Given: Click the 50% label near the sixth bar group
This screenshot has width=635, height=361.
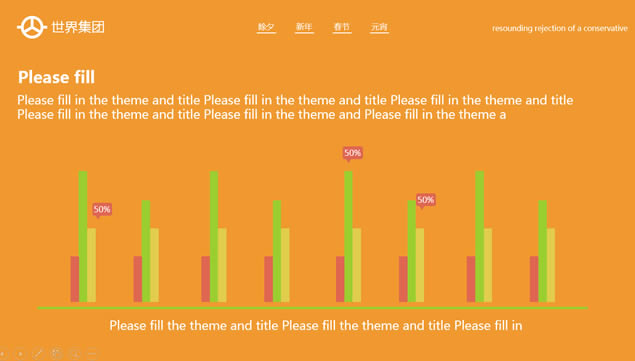Looking at the screenshot, I should point(426,200).
